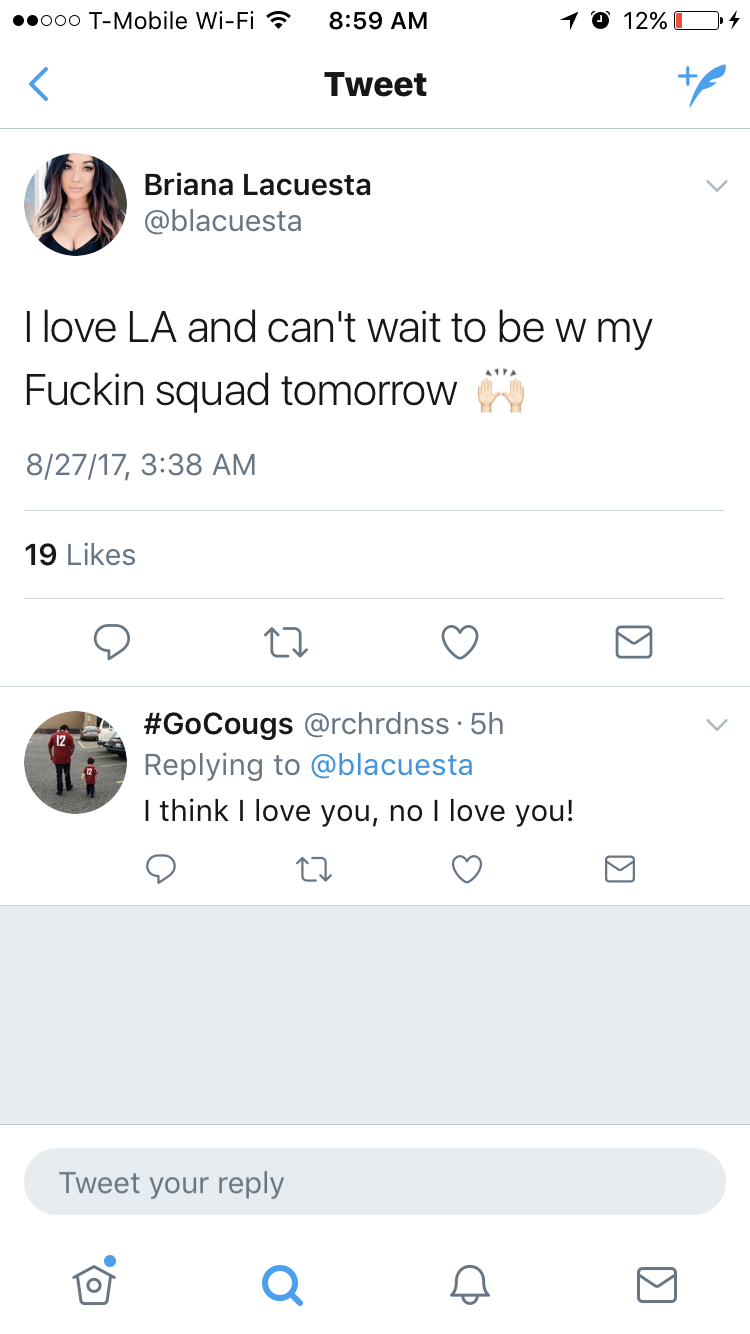
Task: Retweet Briana Lacuesta's tweet
Action: click(x=286, y=642)
